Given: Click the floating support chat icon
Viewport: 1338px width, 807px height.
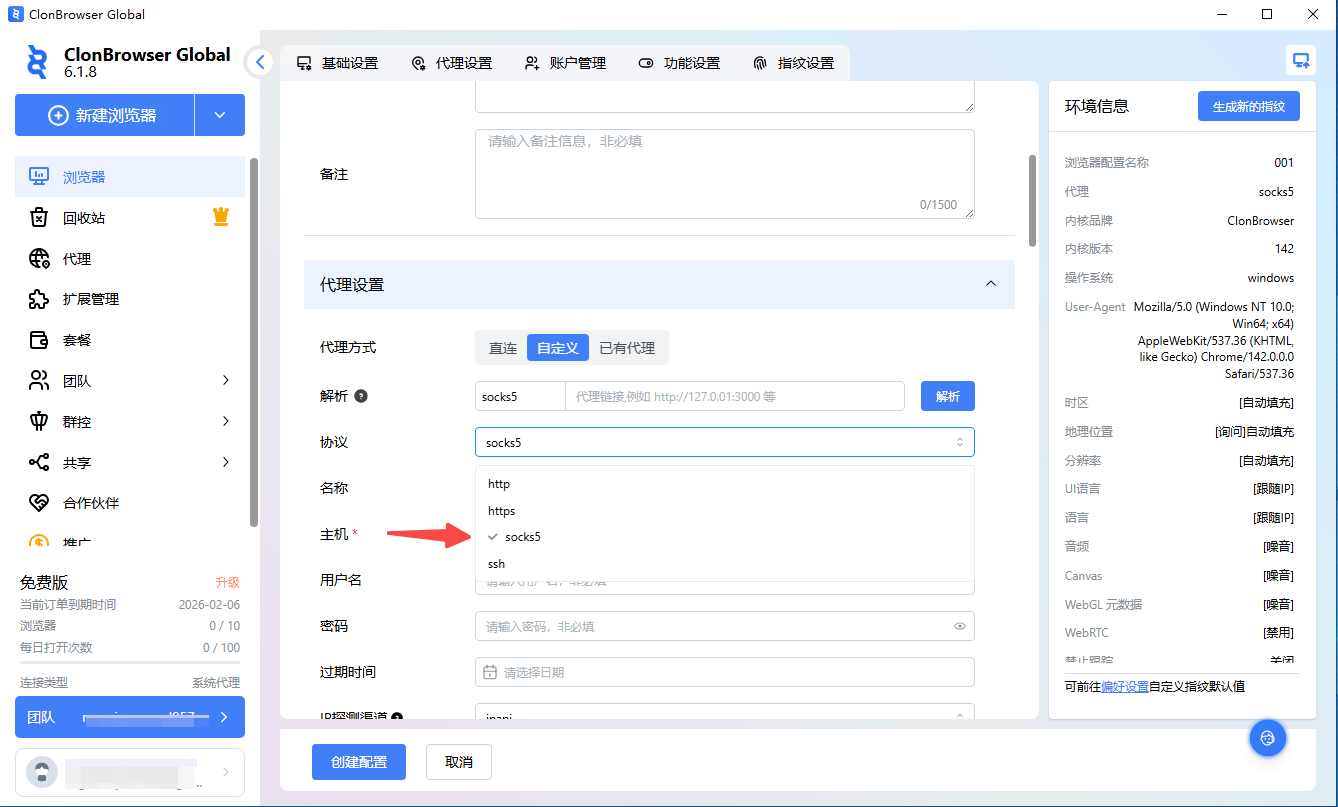Looking at the screenshot, I should pos(1267,738).
